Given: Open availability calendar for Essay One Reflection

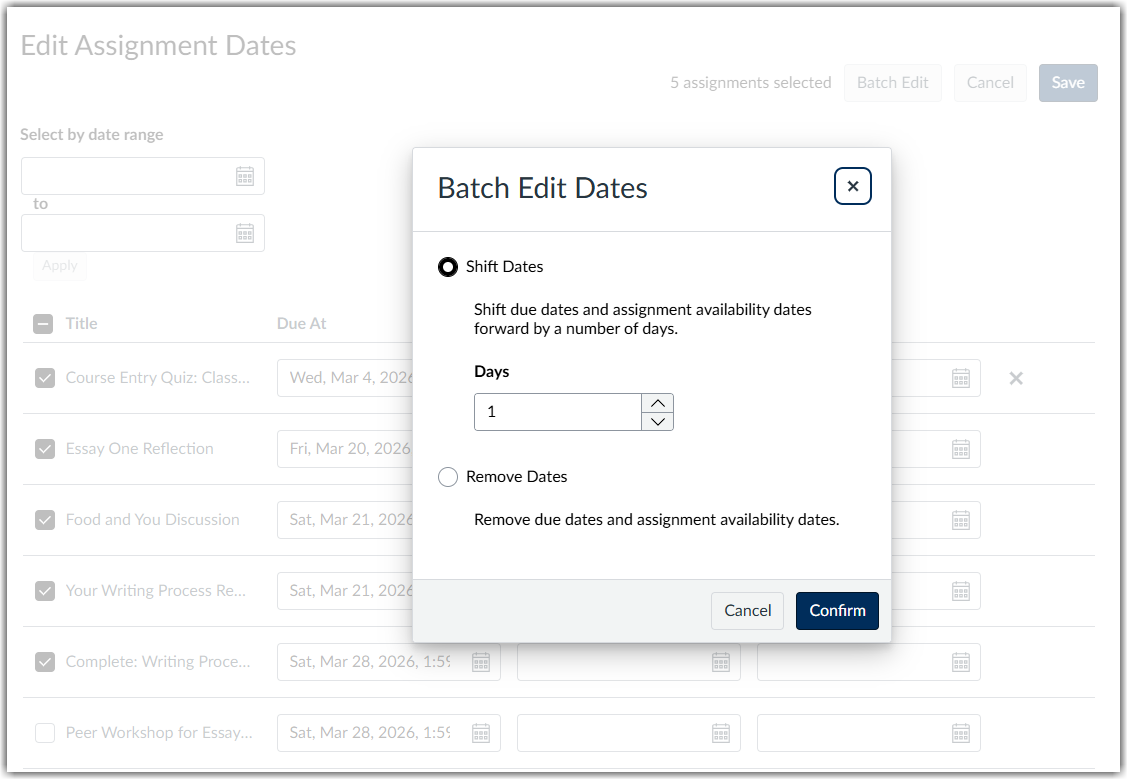Looking at the screenshot, I should pos(961,449).
